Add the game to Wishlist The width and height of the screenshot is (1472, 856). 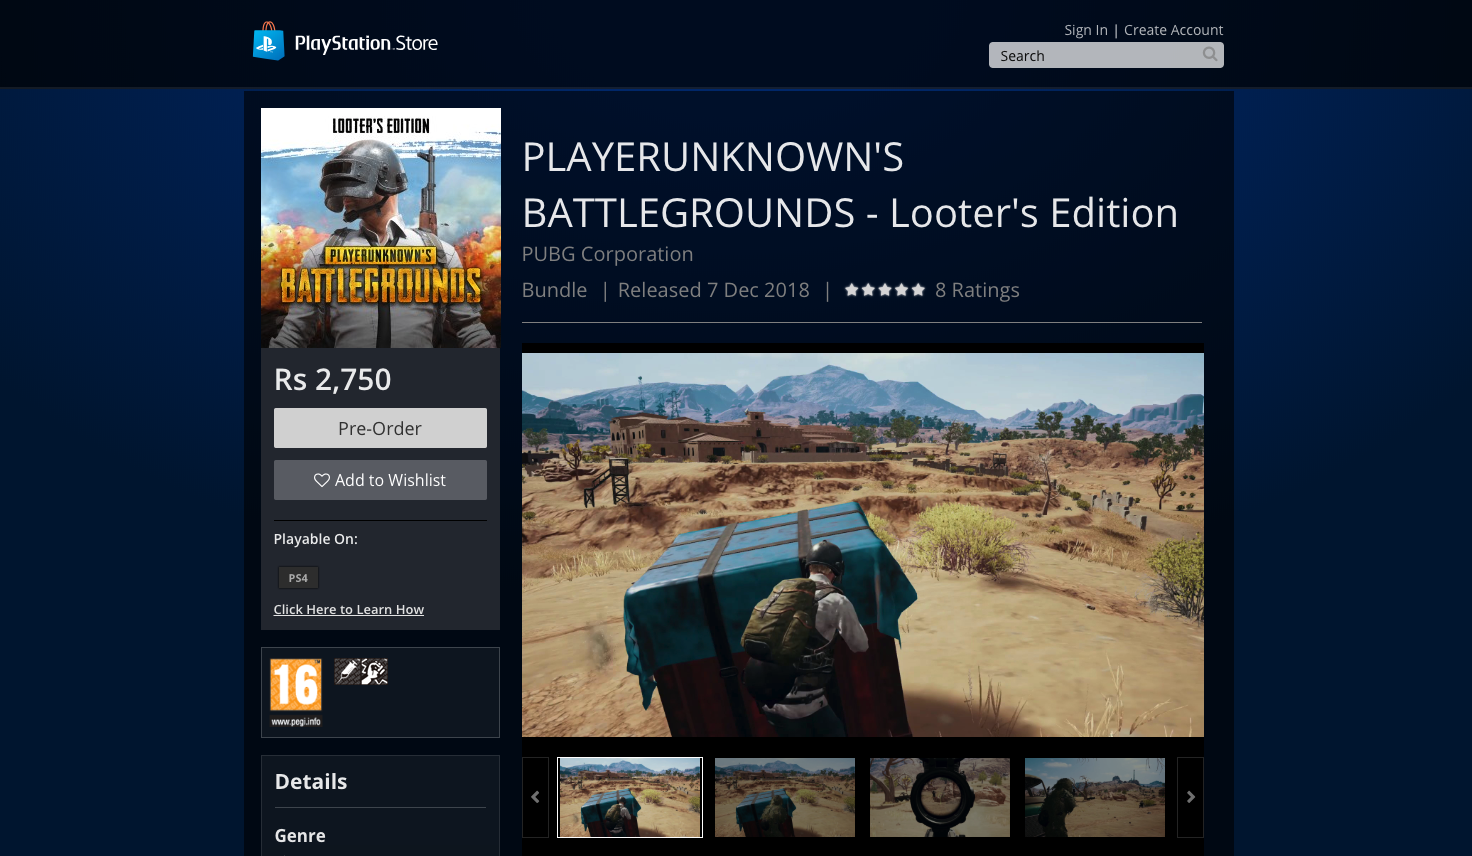pyautogui.click(x=380, y=480)
